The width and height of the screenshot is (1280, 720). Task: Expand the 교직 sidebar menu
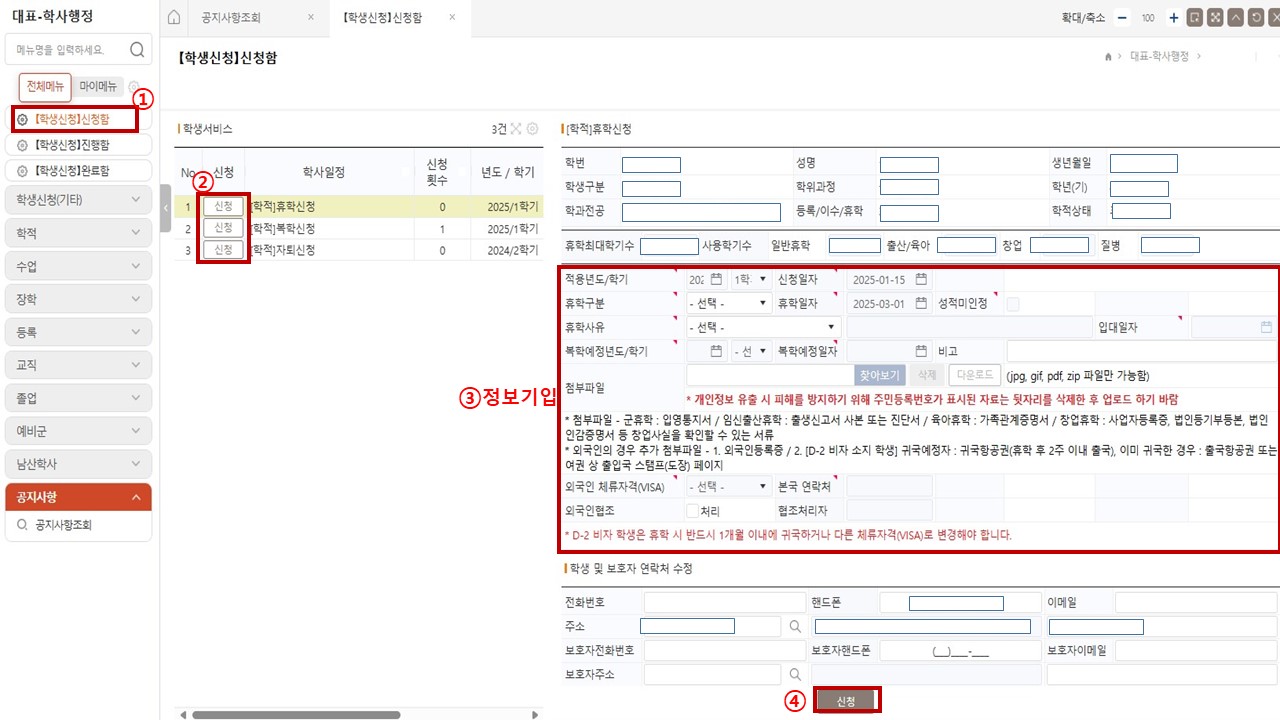coord(78,365)
